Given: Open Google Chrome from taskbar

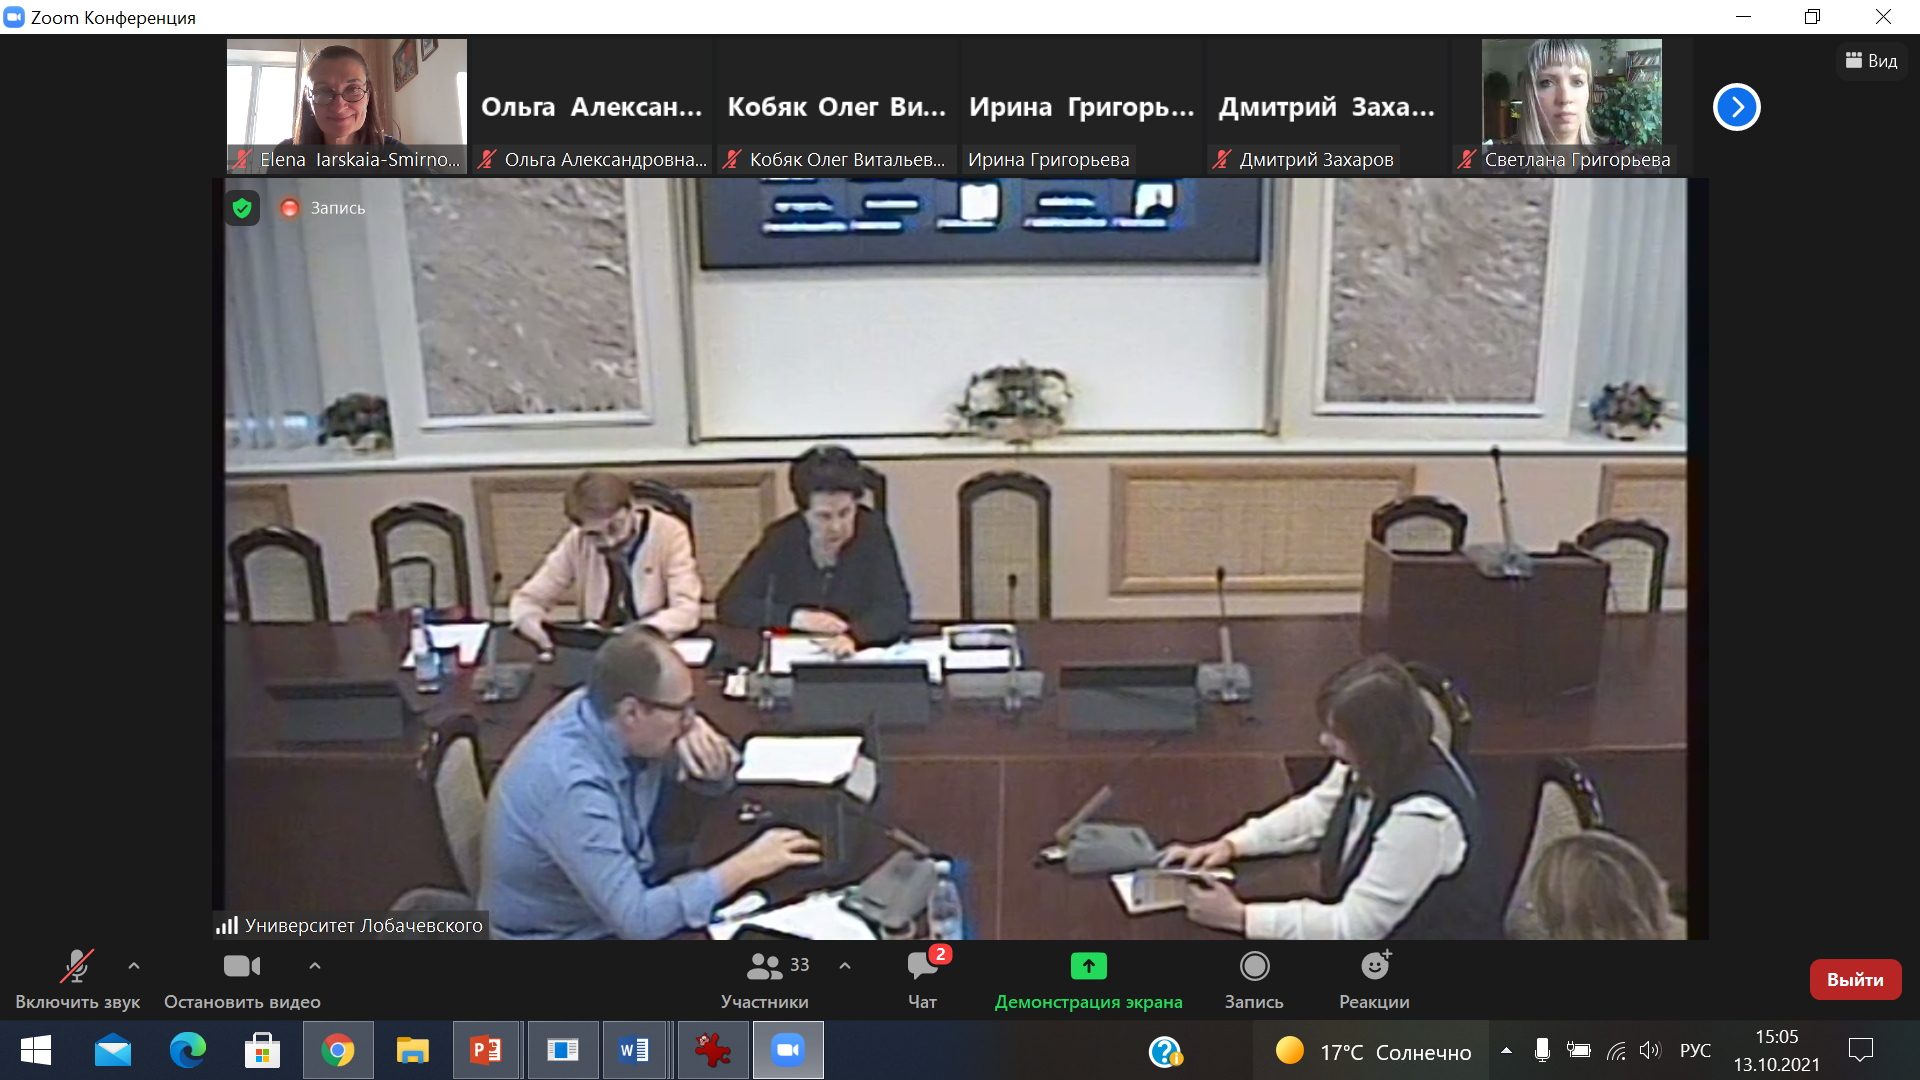Looking at the screenshot, I should coord(338,1050).
